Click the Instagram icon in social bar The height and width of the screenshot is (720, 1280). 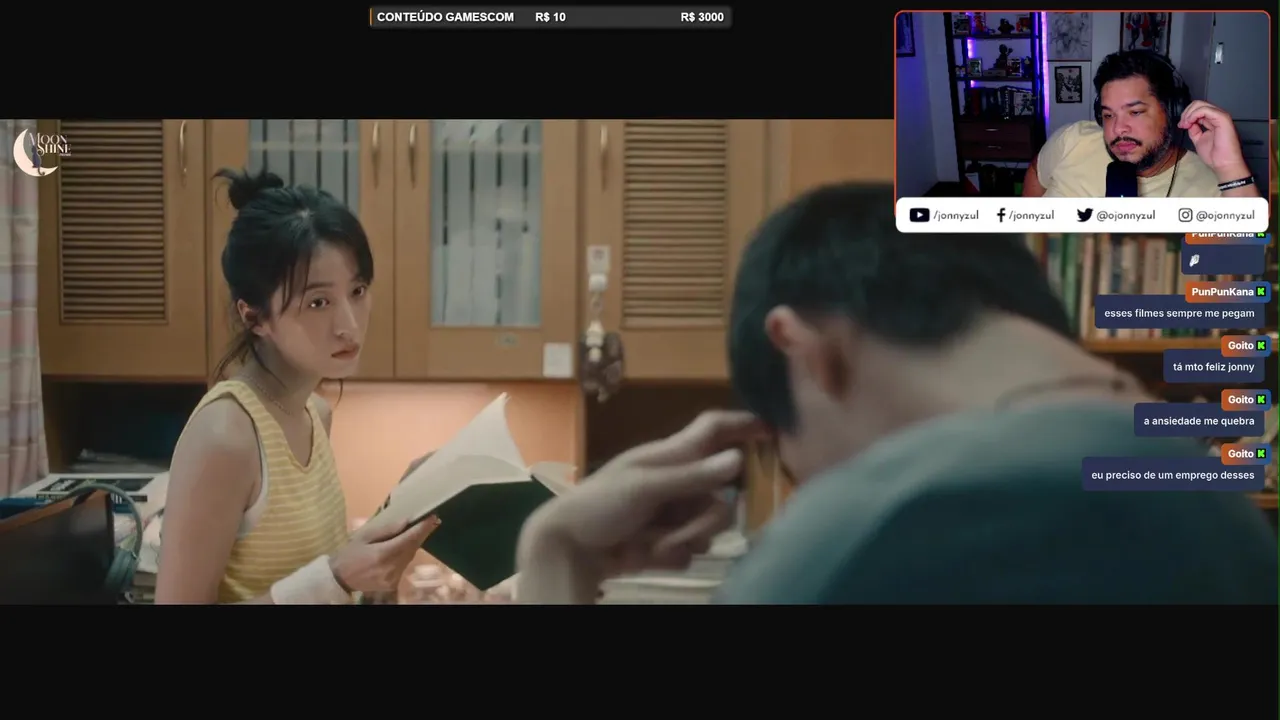click(x=1185, y=215)
